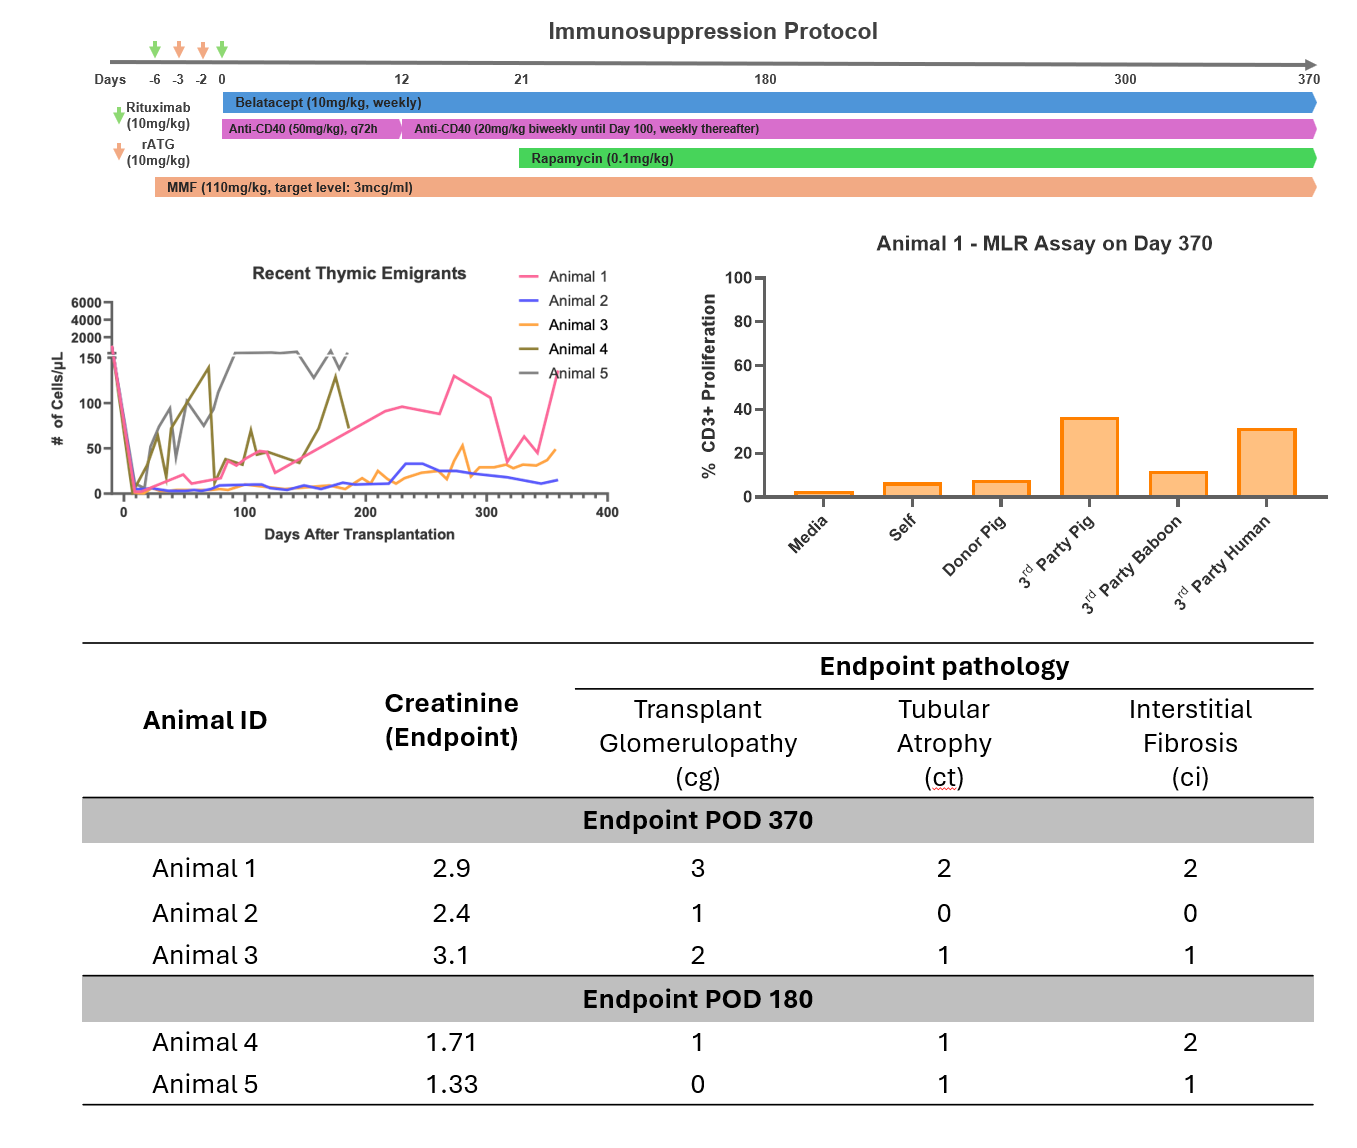This screenshot has width=1357, height=1148.
Task: Select the green Rapamycin treatment bar
Action: (915, 158)
